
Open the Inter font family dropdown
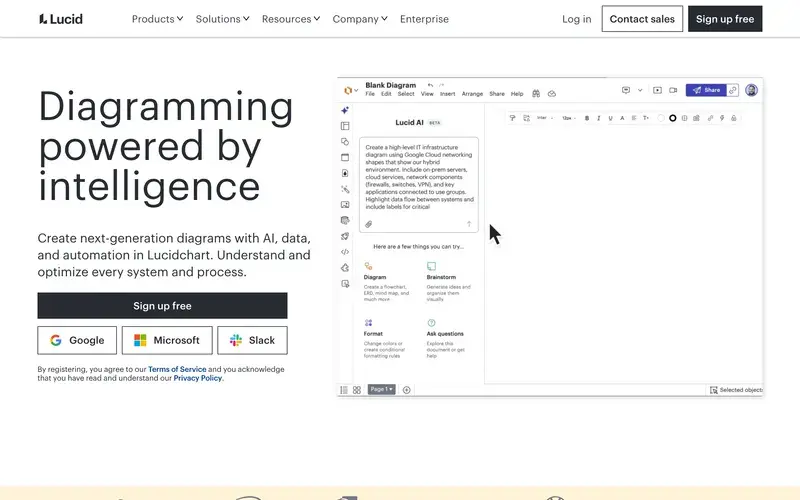[545, 118]
